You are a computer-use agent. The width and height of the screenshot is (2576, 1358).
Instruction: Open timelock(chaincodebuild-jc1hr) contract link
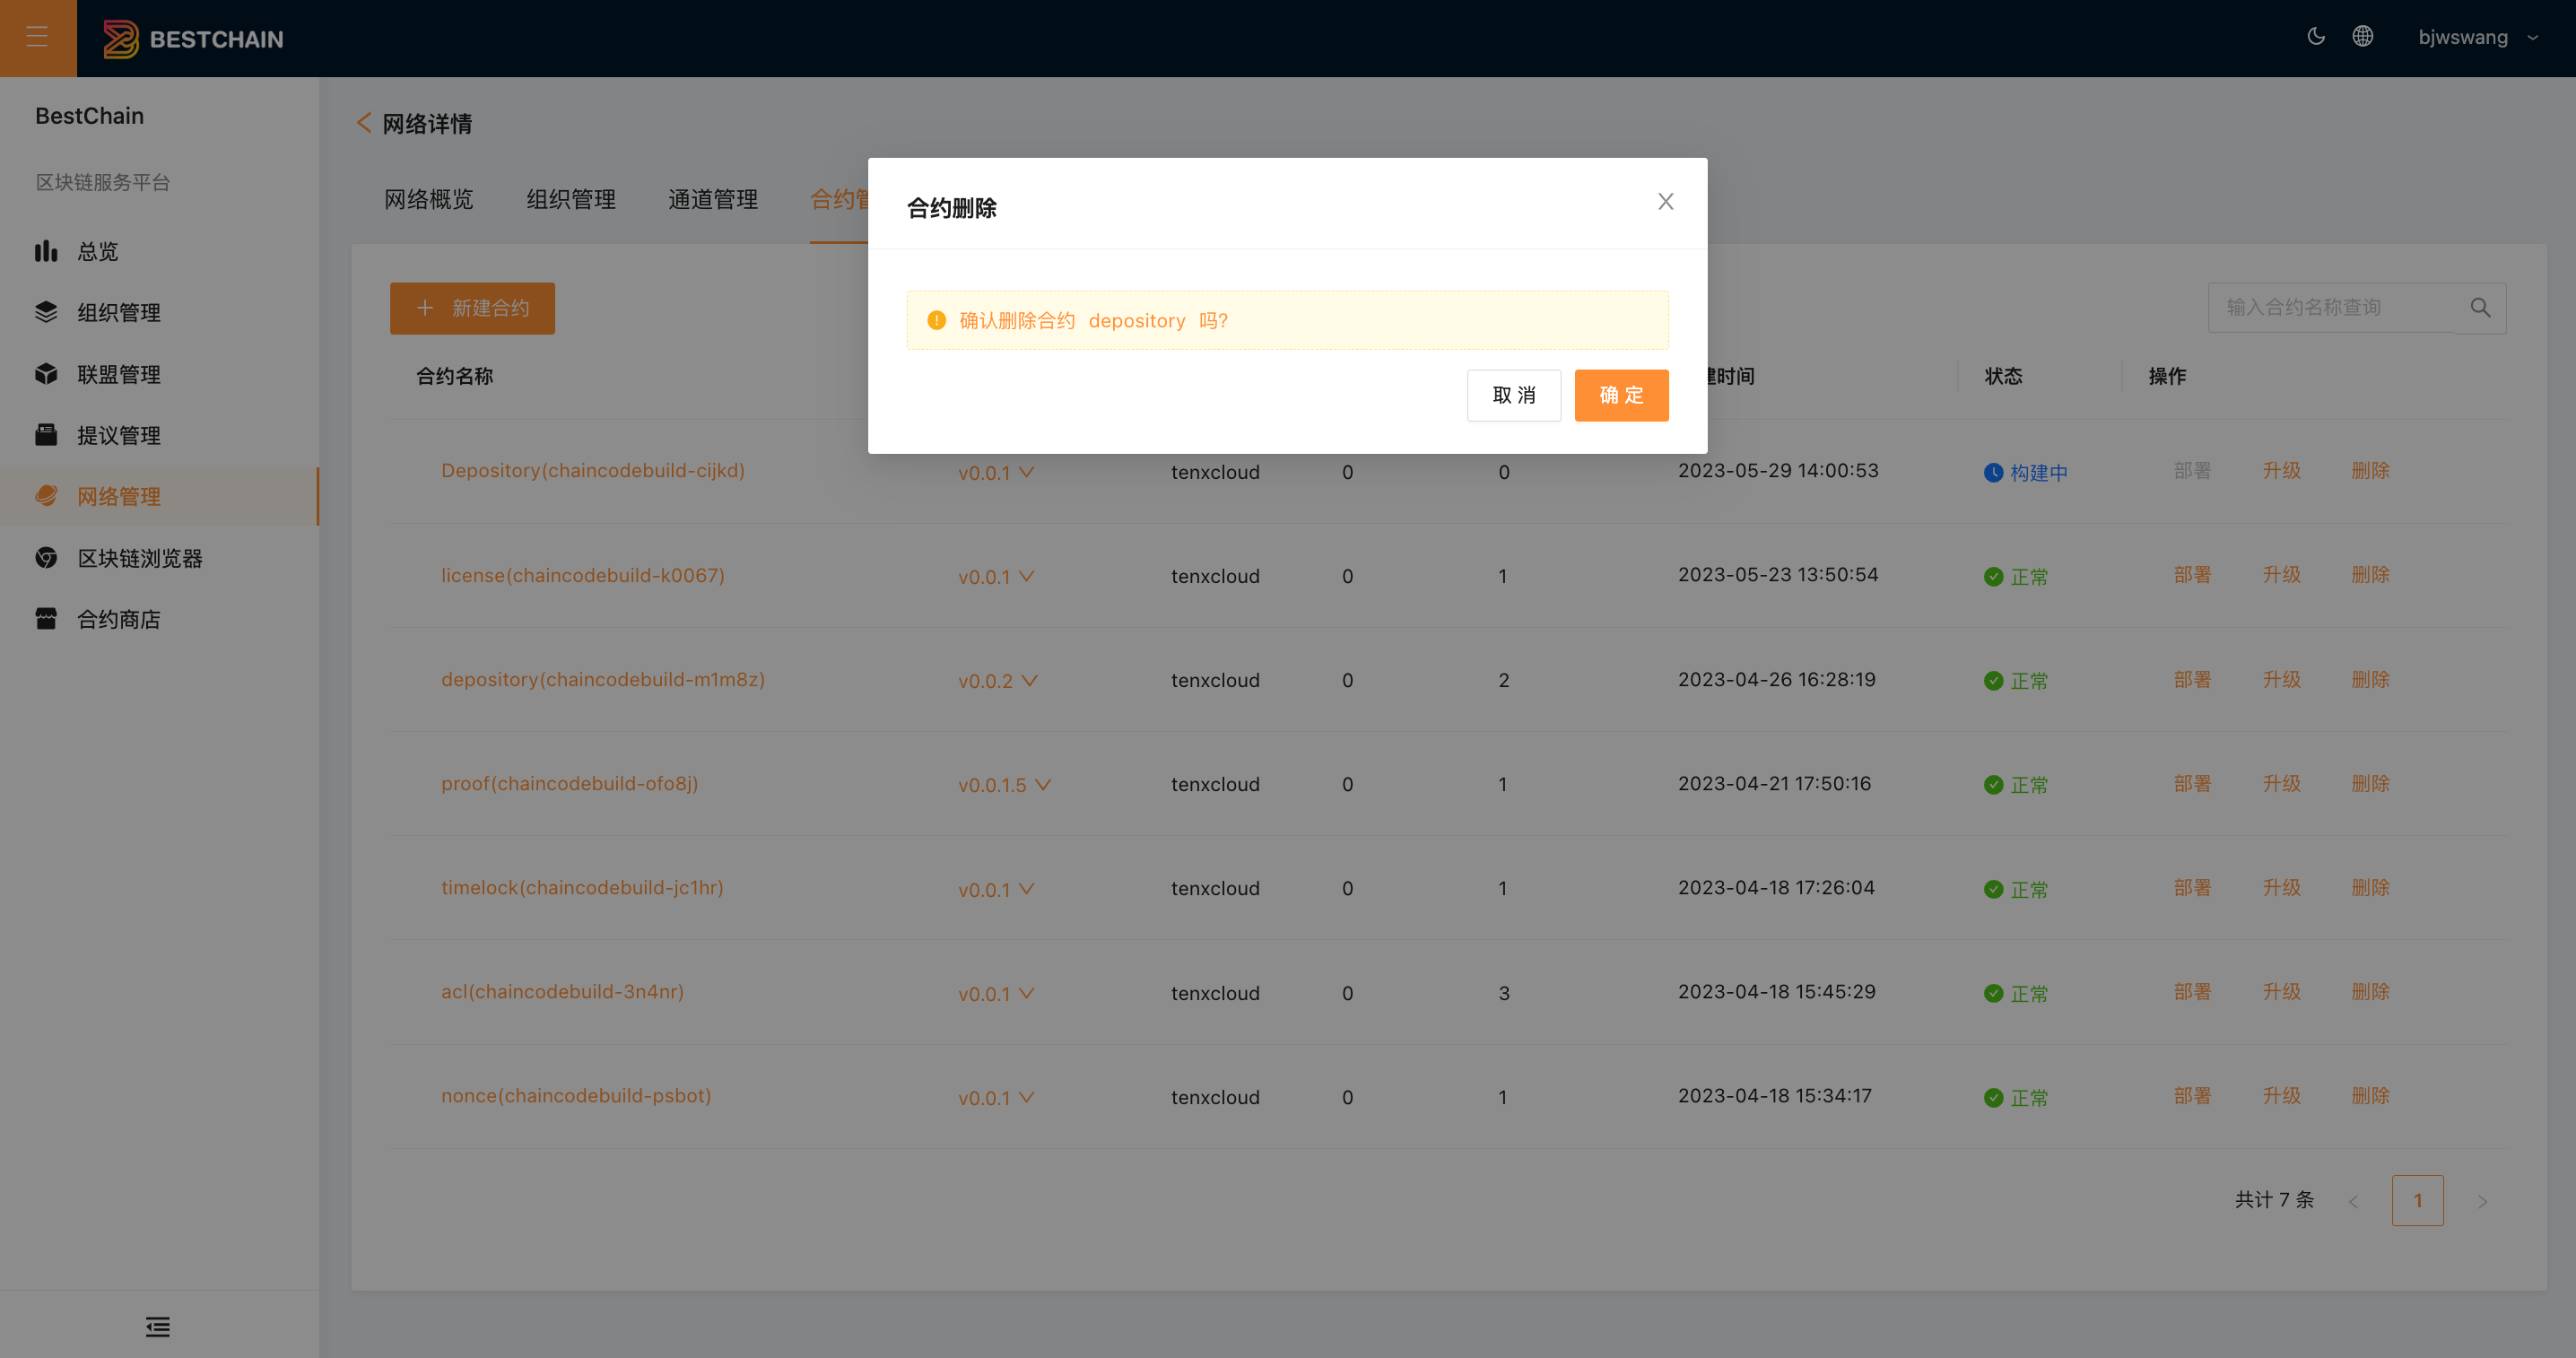[x=582, y=887]
